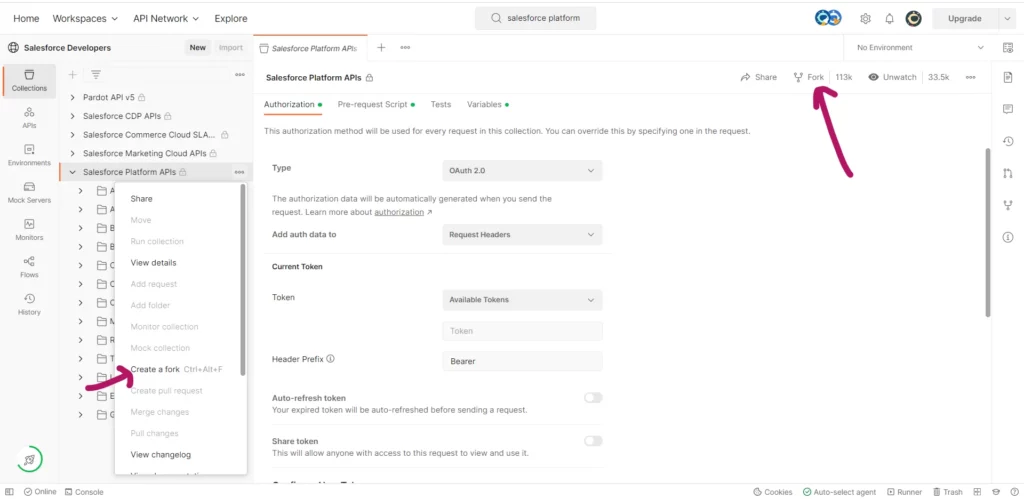This screenshot has width=1024, height=499.
Task: Open tab options three-dots next to plus
Action: click(x=405, y=47)
